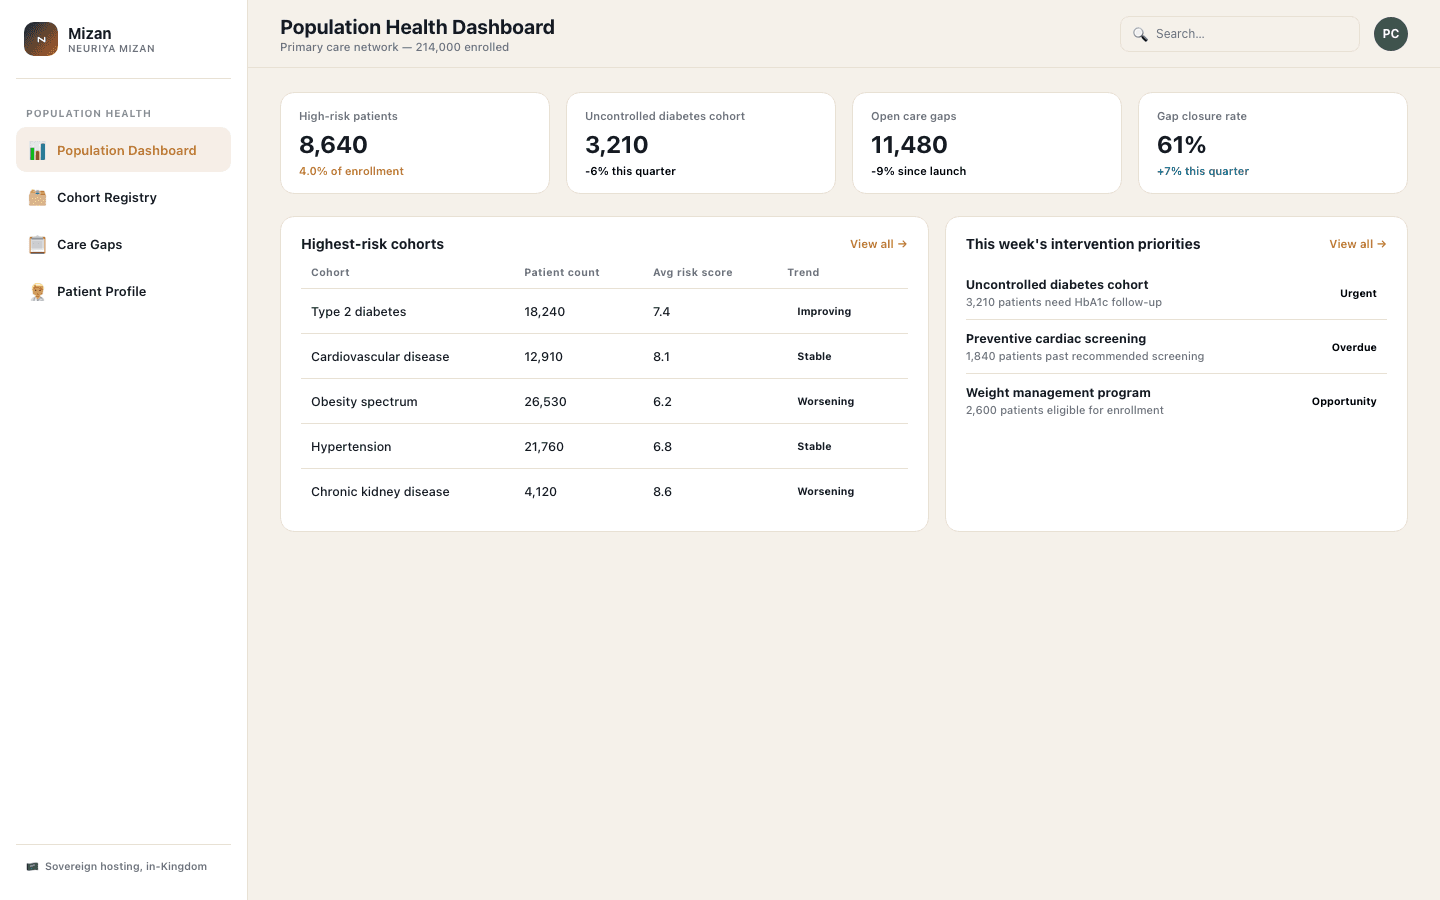Click View all in intervention priorities
1440x900 pixels.
point(1357,244)
